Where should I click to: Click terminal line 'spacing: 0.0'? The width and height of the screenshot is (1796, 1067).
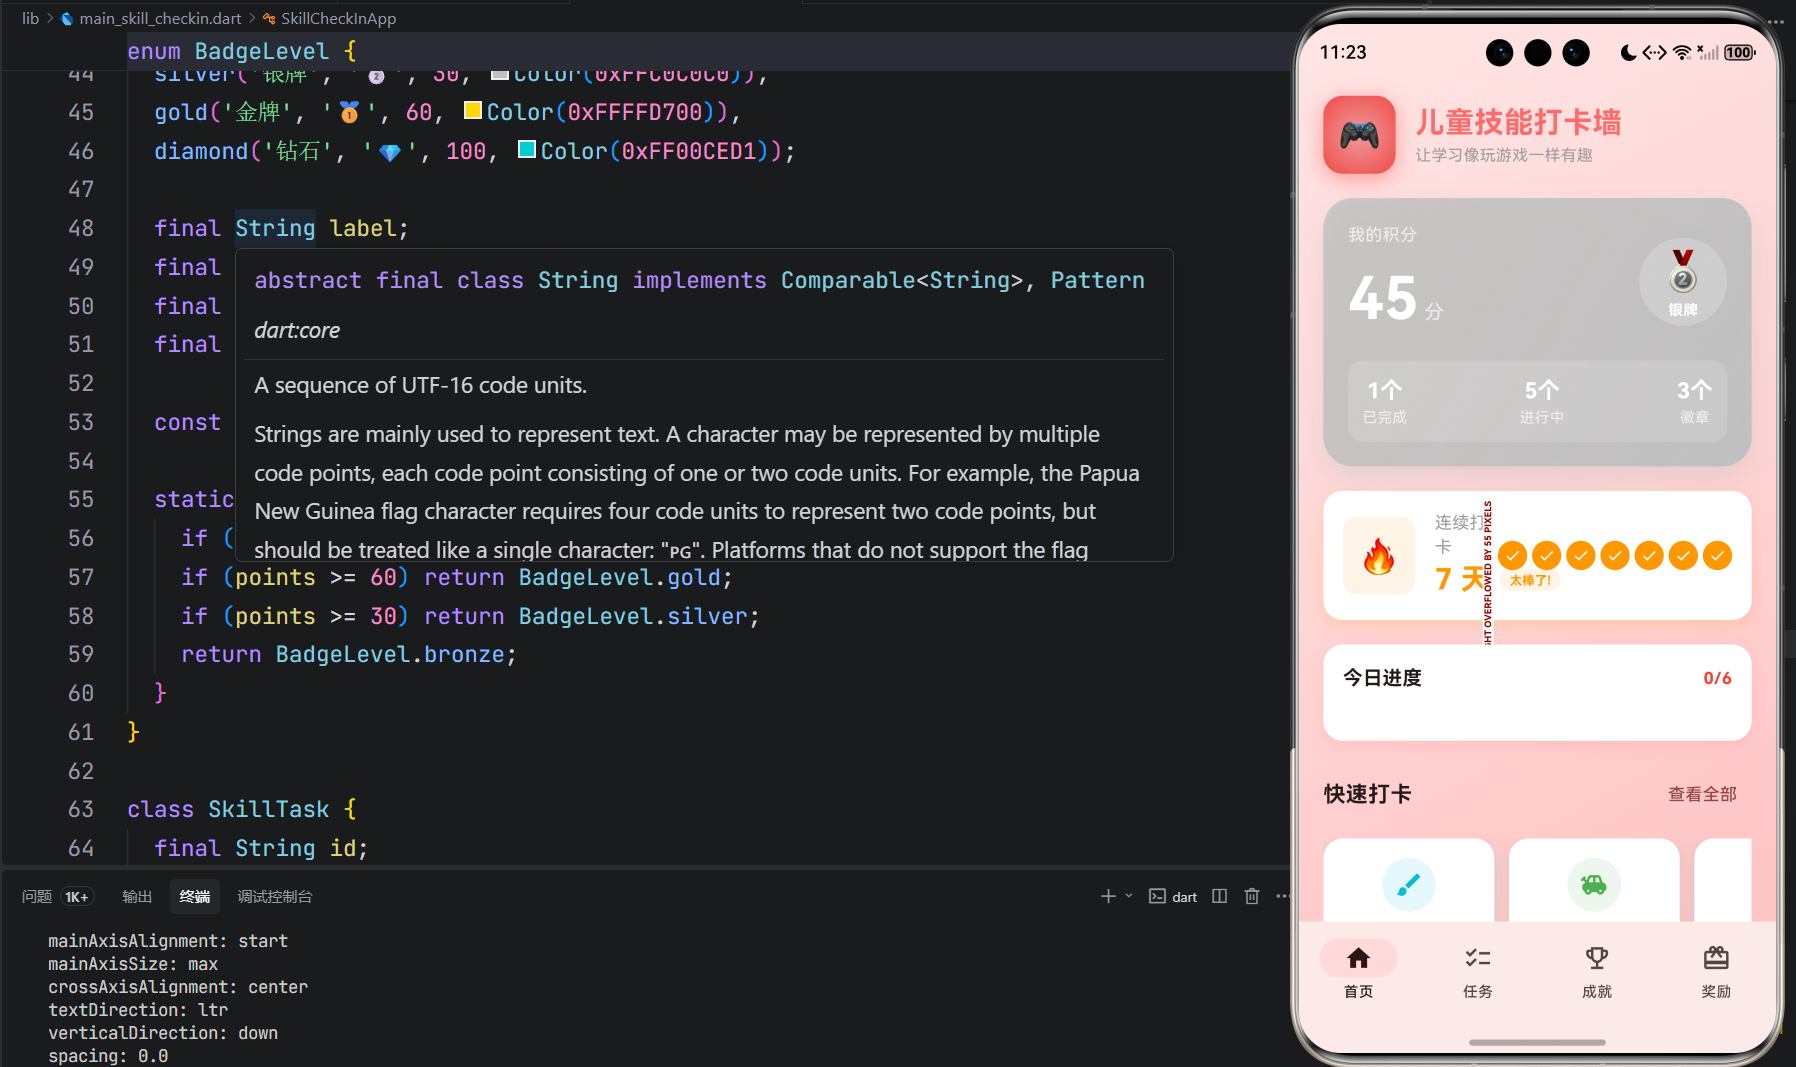click(108, 1056)
